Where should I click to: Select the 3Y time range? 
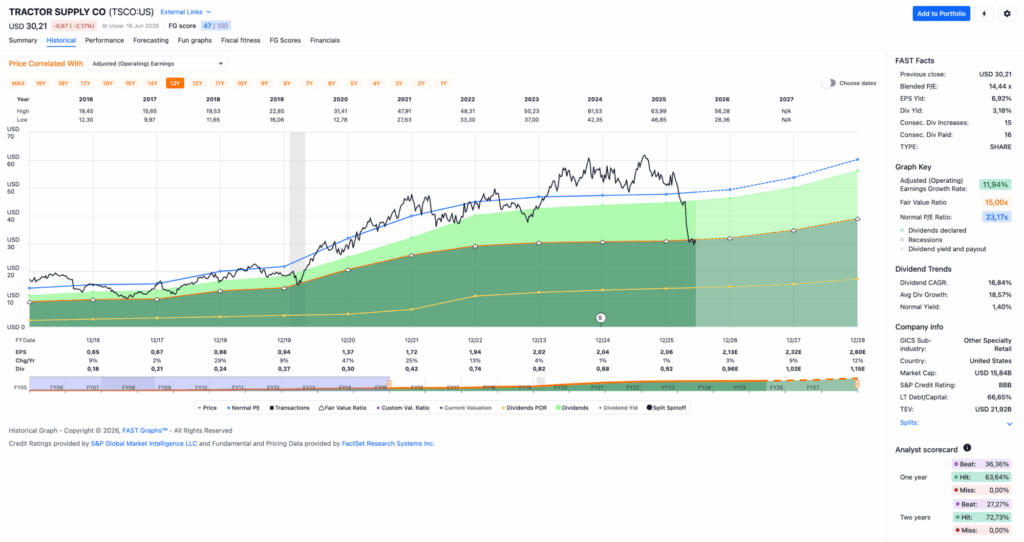[x=398, y=83]
